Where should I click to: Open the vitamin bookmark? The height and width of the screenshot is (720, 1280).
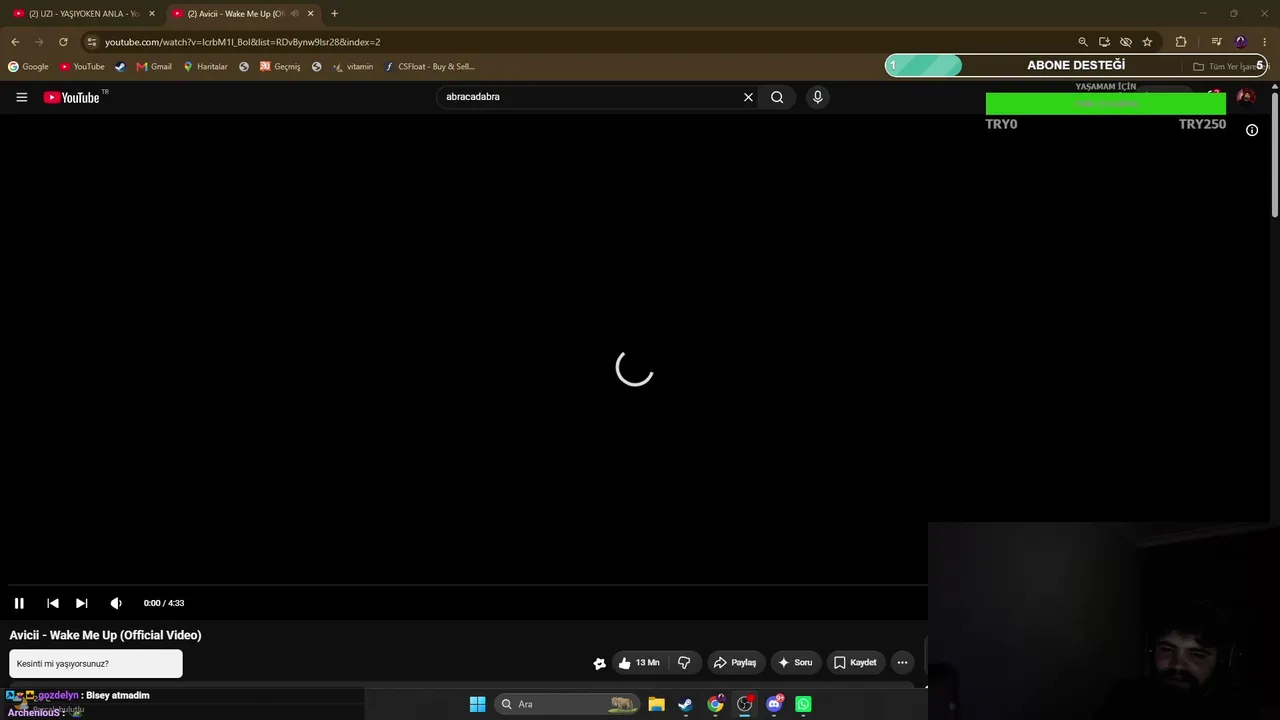click(353, 67)
